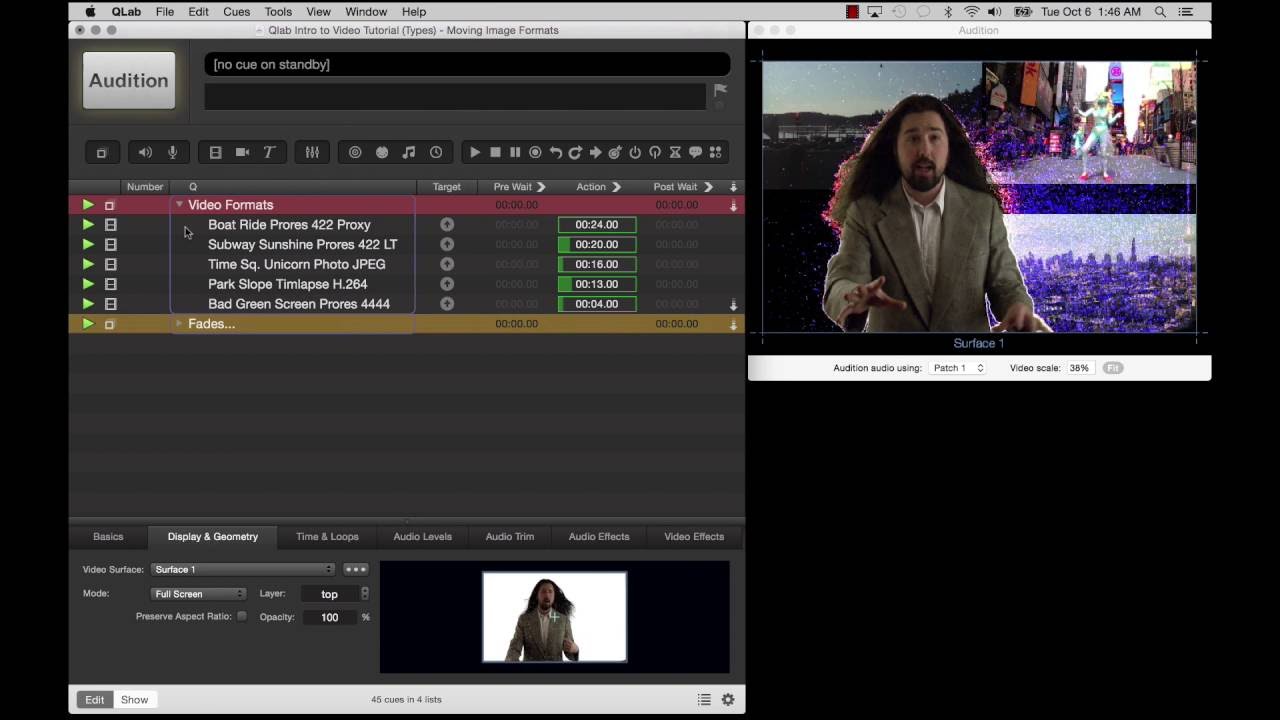Viewport: 1280px width, 720px height.
Task: Add a Devamp cue with loop-arrow icon
Action: pos(575,153)
